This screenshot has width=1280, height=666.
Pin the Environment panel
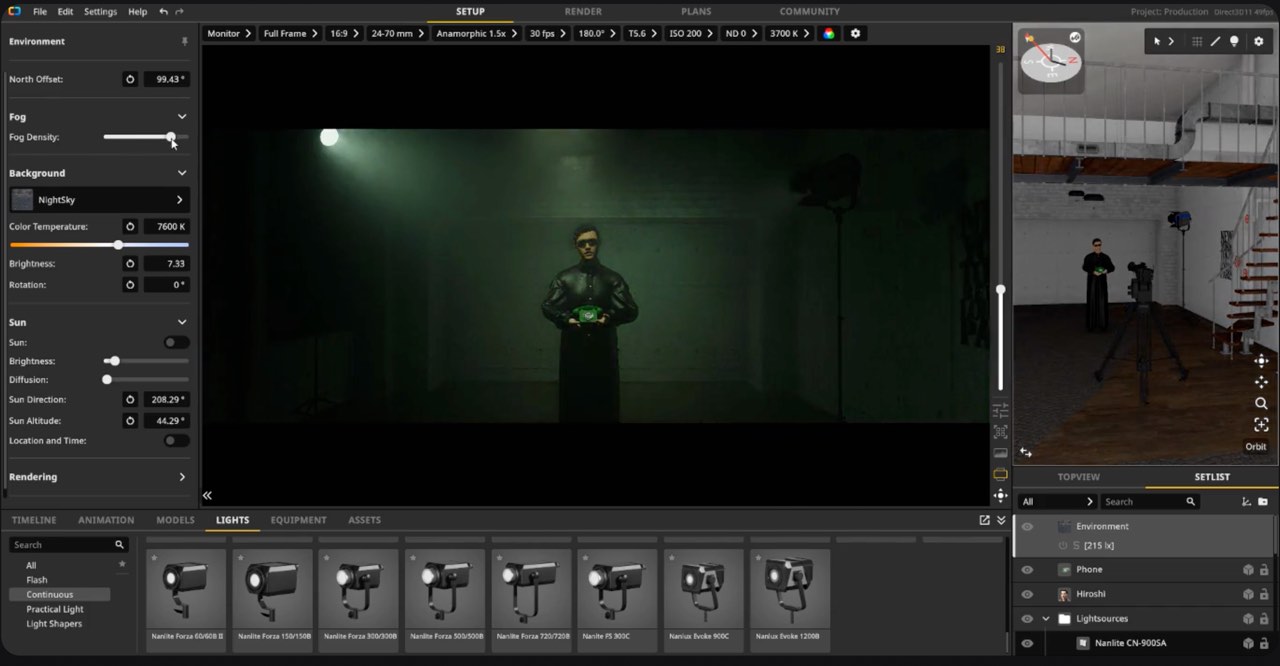click(x=184, y=42)
